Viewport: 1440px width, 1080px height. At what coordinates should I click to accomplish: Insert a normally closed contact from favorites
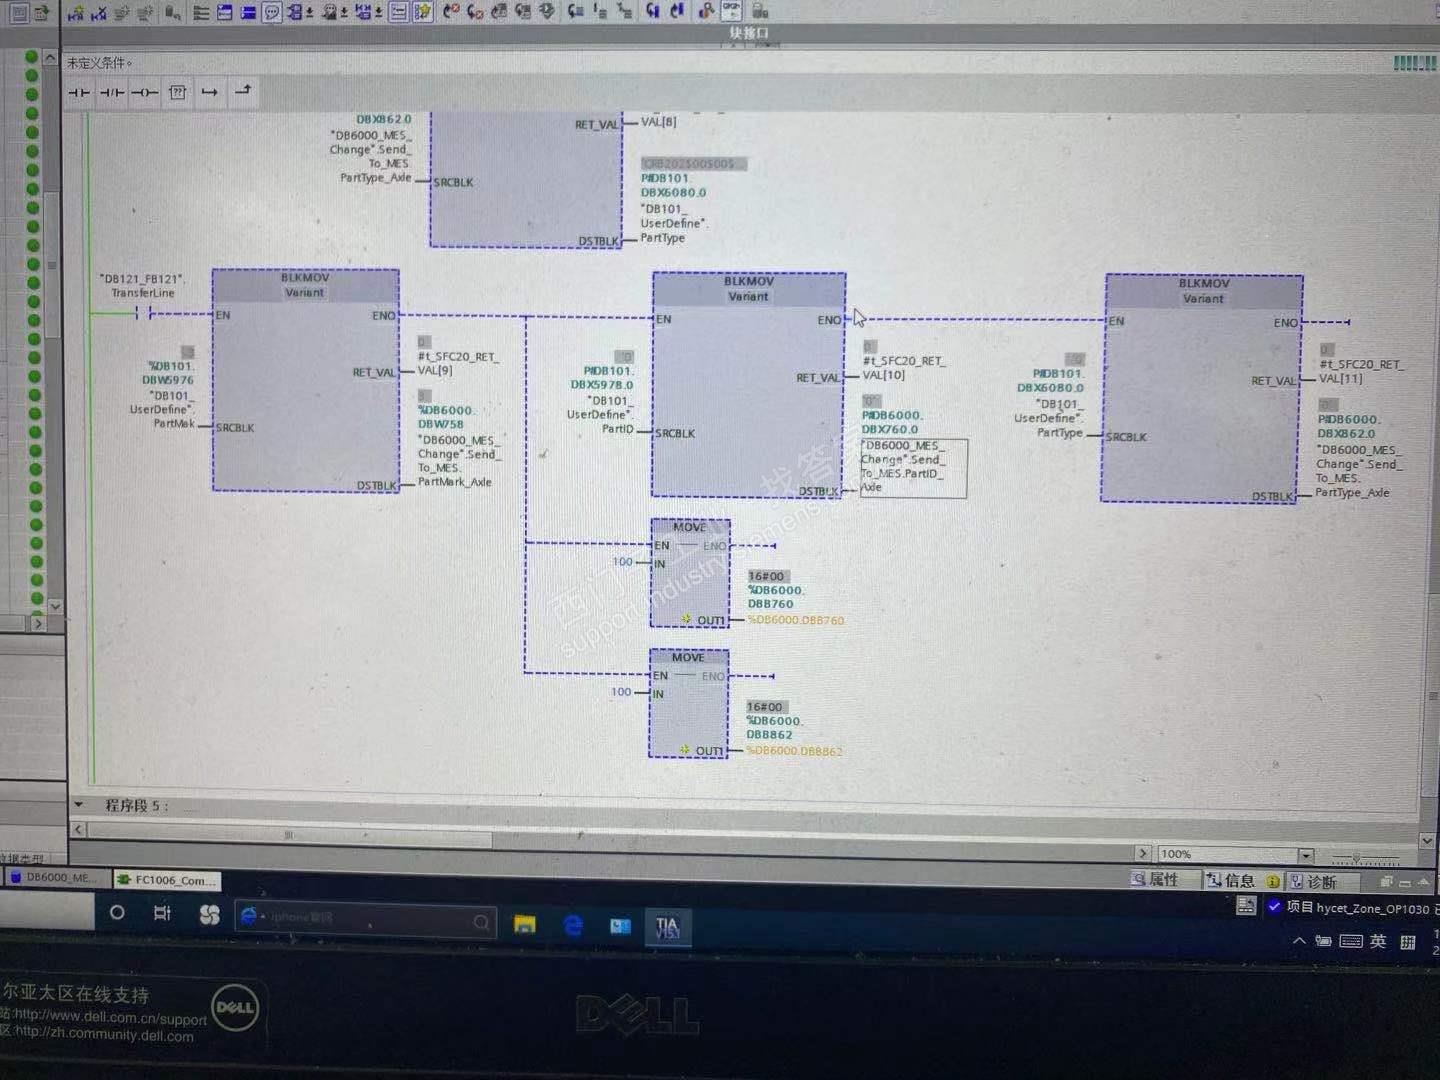(x=112, y=93)
